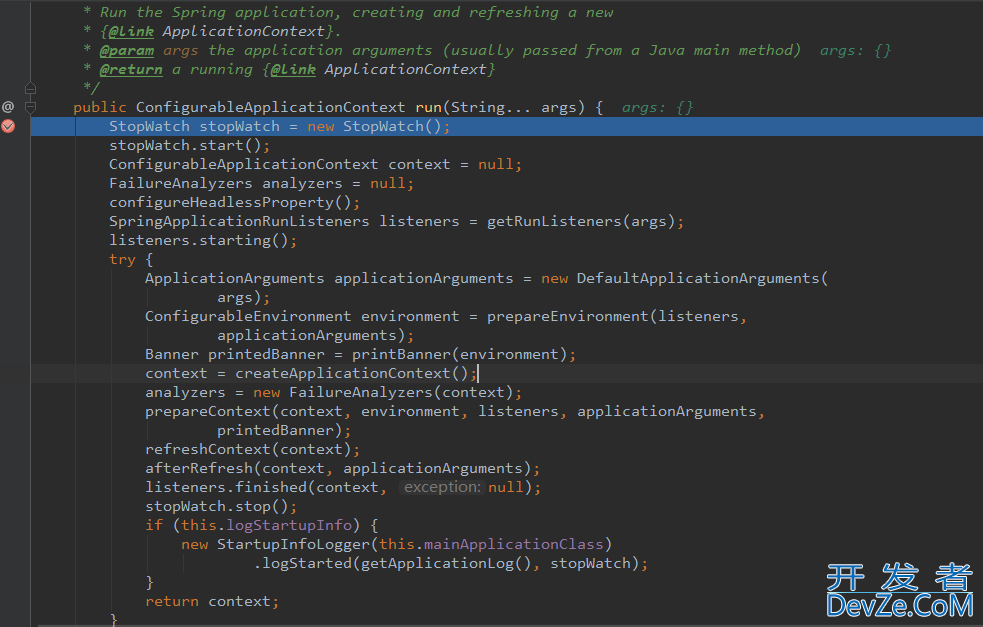
Task: Click the getApplicationLog() call
Action: 446,564
